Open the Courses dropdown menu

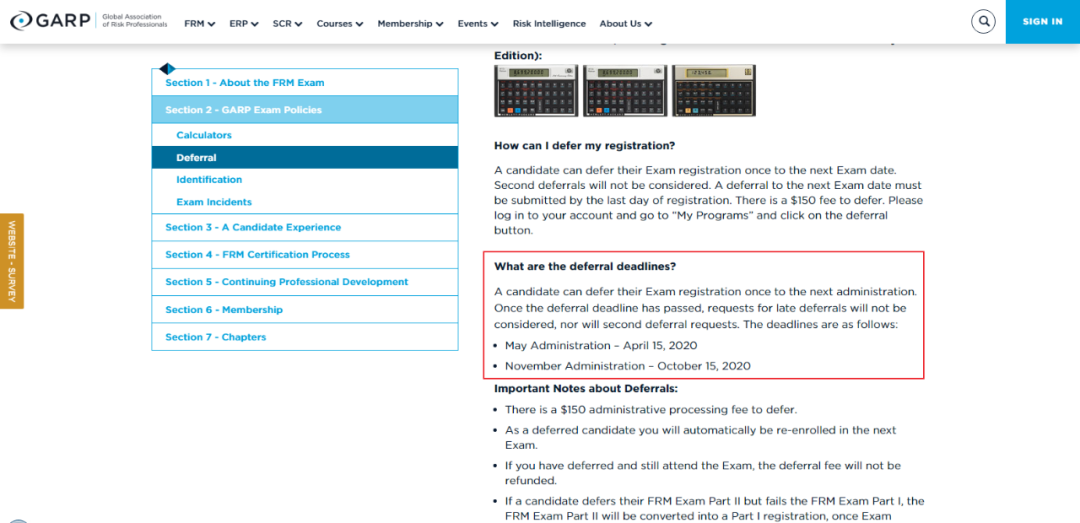pyautogui.click(x=340, y=23)
